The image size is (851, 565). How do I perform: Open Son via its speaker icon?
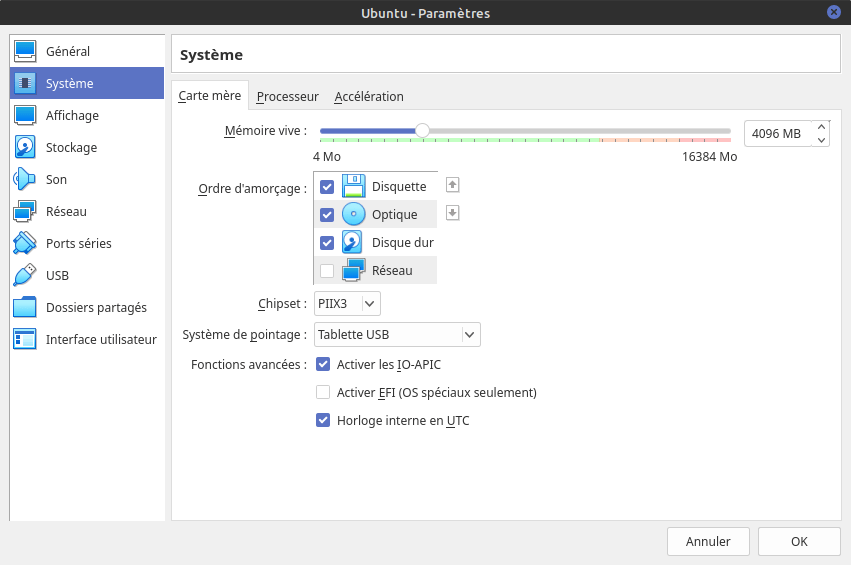(x=25, y=179)
